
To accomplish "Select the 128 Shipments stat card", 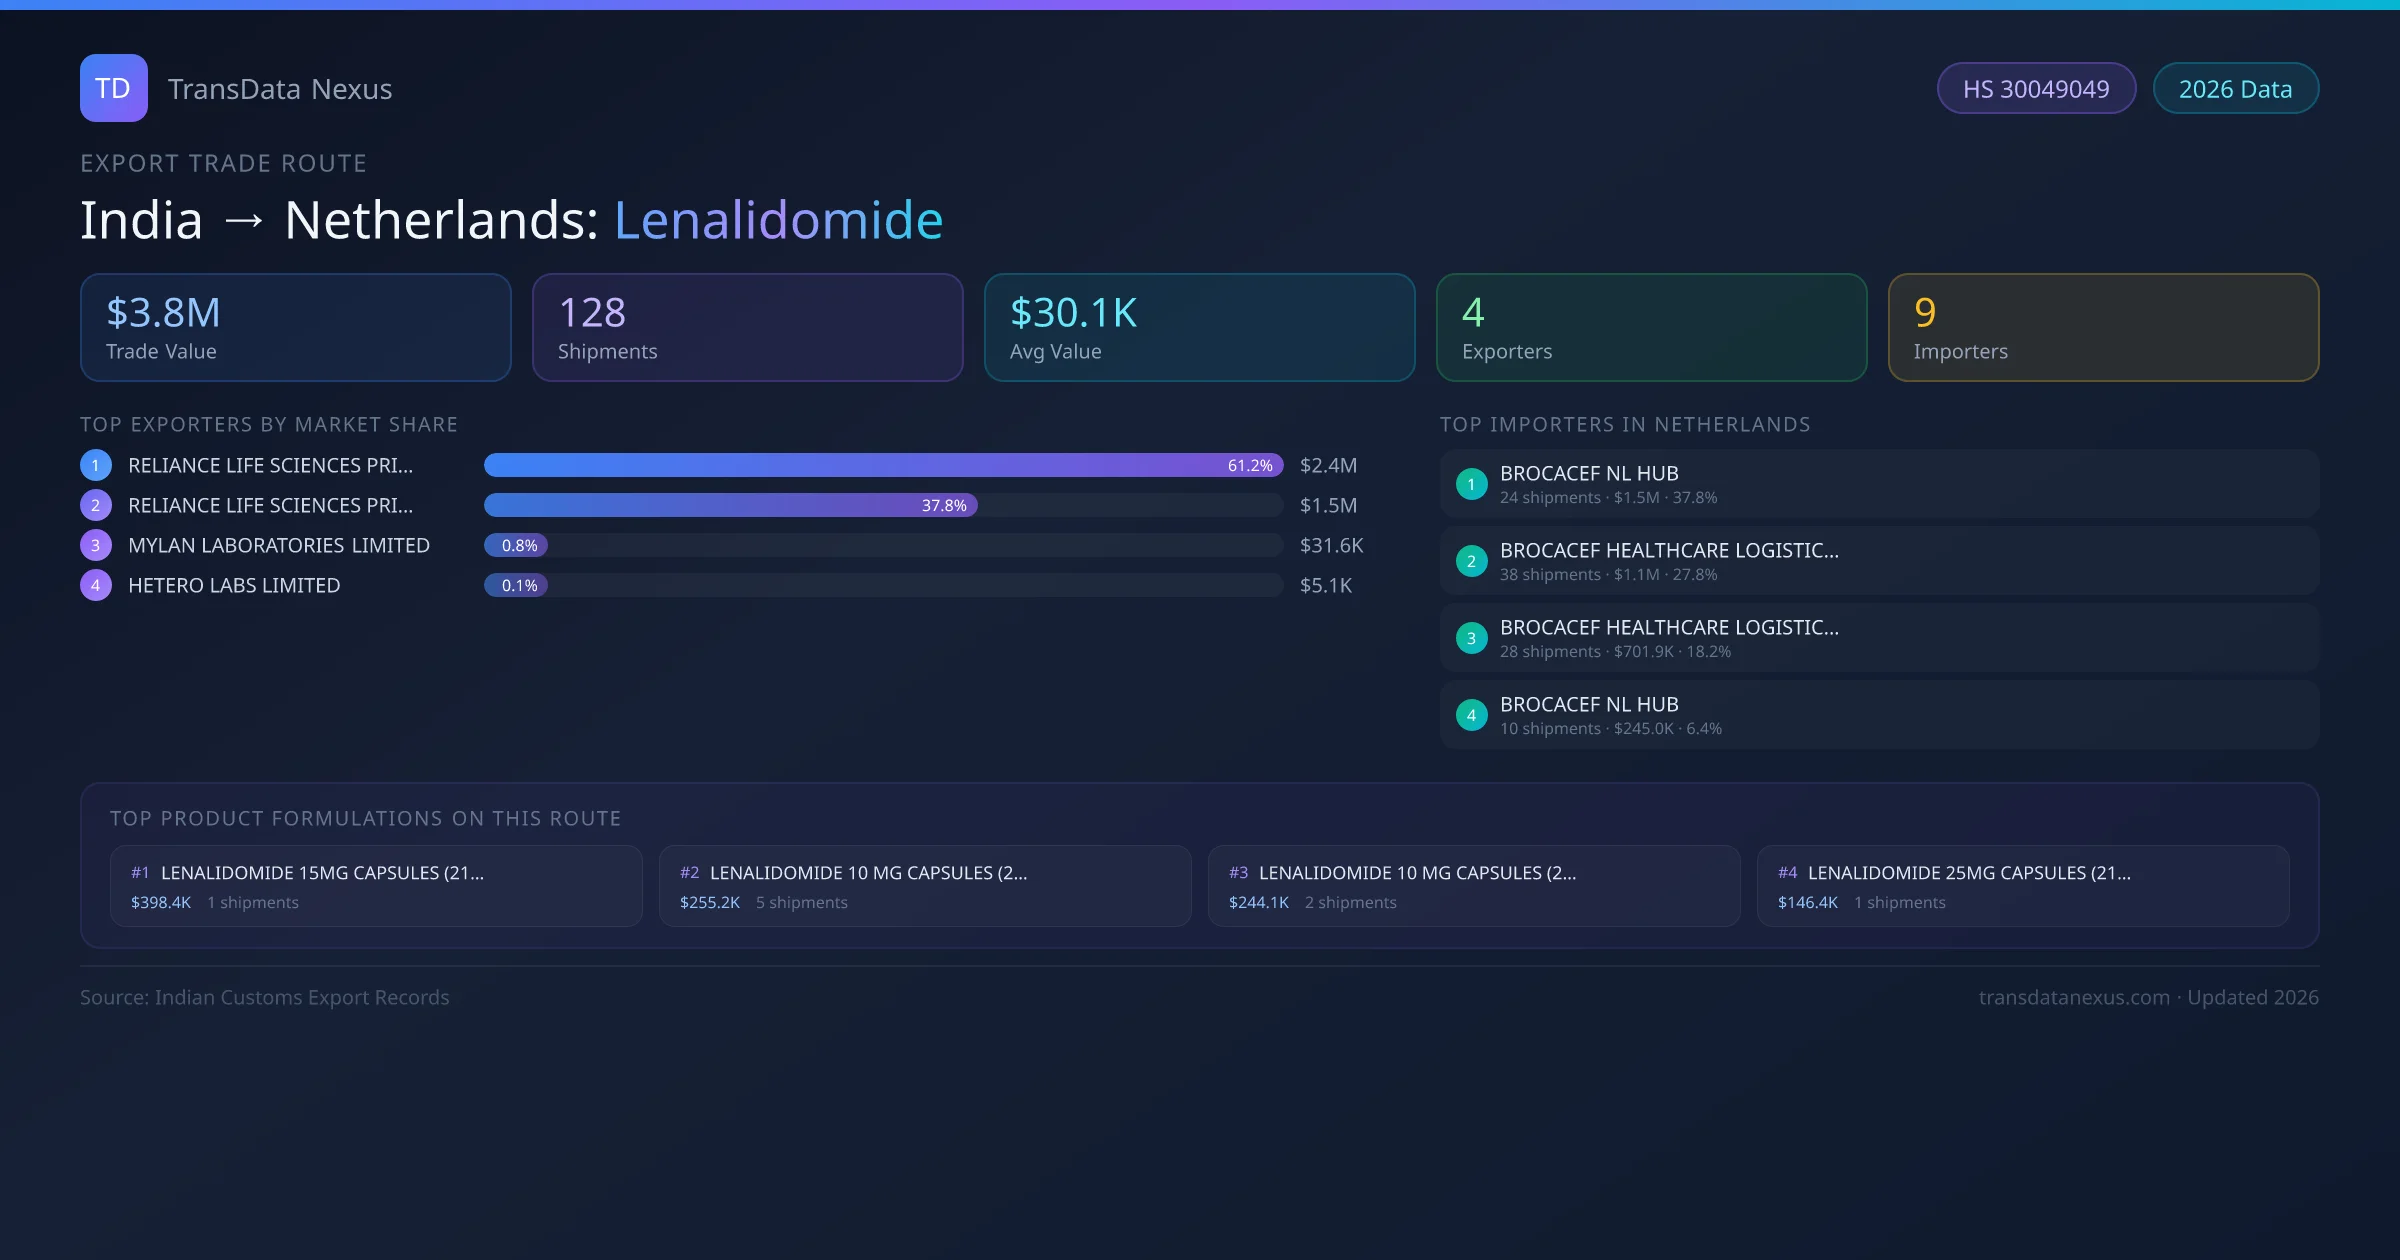I will [x=747, y=328].
